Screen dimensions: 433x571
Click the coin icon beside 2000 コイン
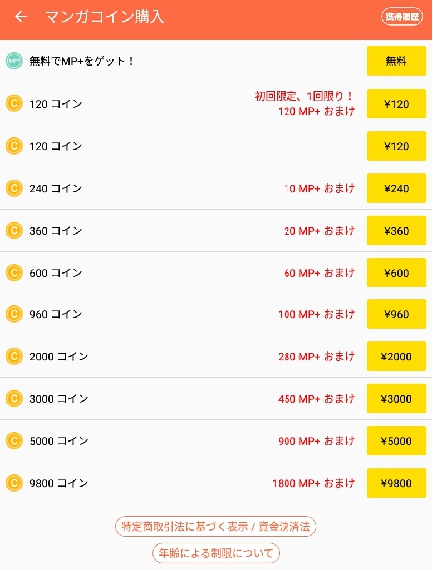pos(14,356)
